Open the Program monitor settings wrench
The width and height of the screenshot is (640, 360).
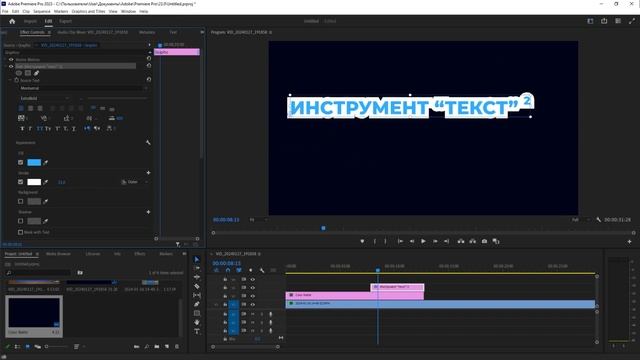tap(598, 220)
